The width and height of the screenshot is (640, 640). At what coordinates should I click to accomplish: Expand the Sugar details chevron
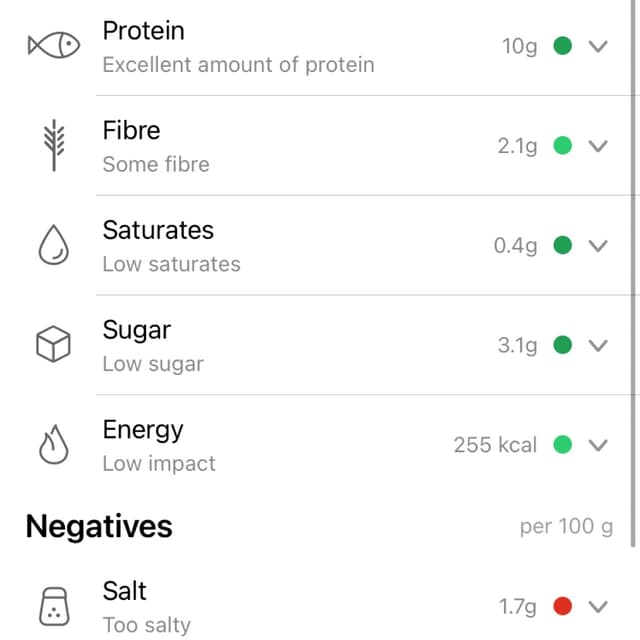(598, 346)
